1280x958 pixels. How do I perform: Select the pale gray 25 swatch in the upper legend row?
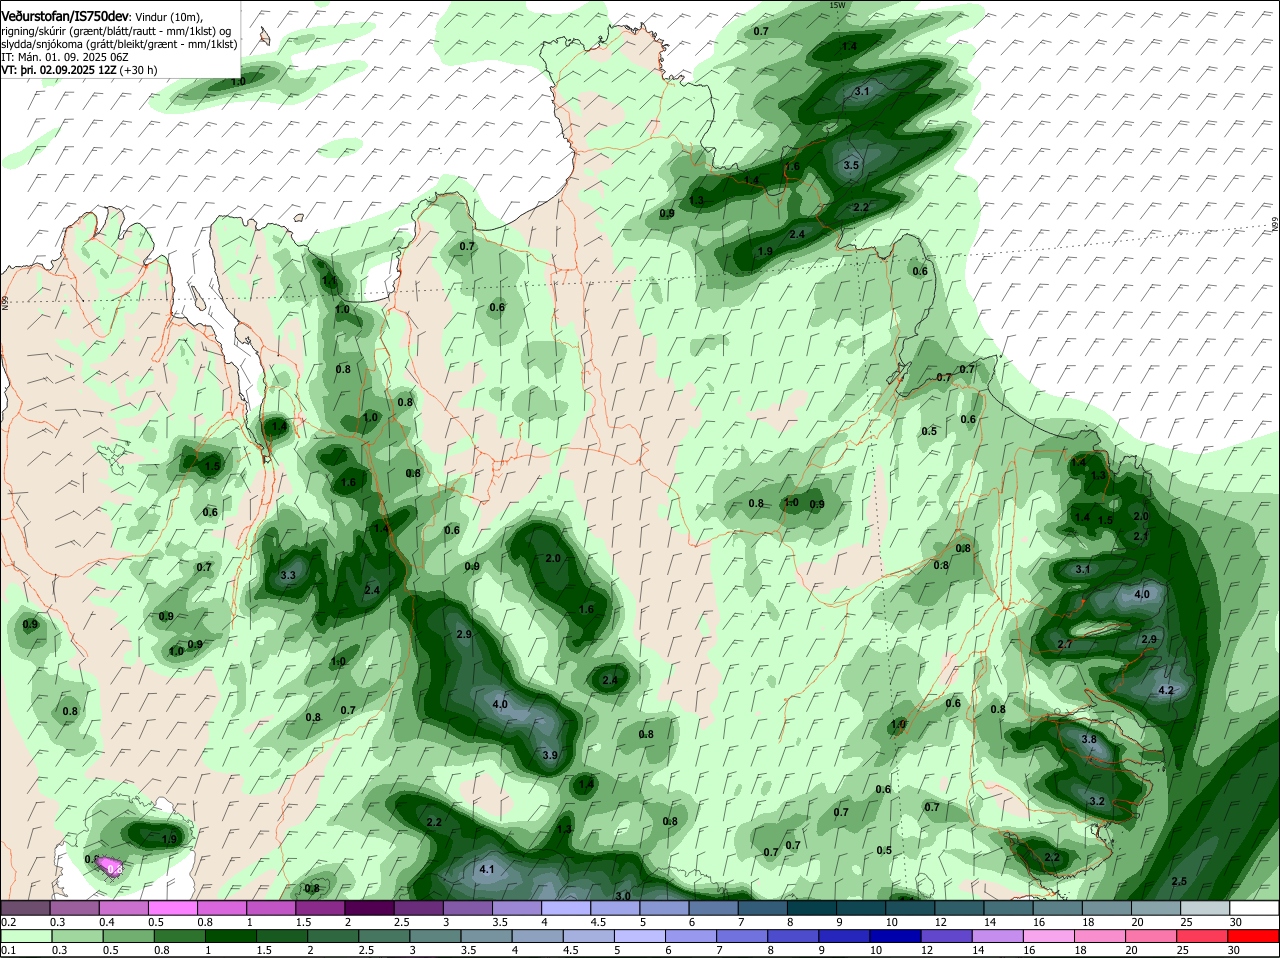coord(1205,908)
